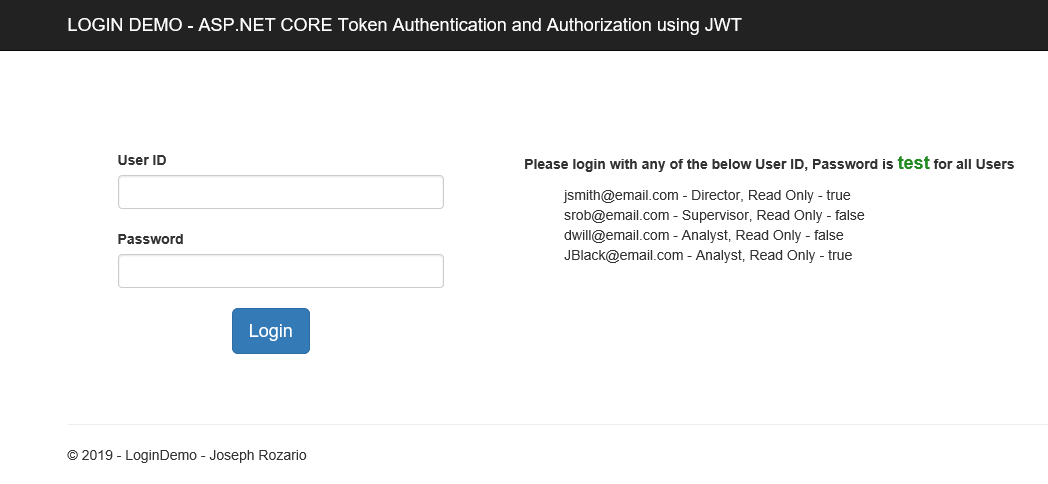Viewport: 1048px width, 484px height.
Task: Click the login instructions heading text
Action: [769, 164]
